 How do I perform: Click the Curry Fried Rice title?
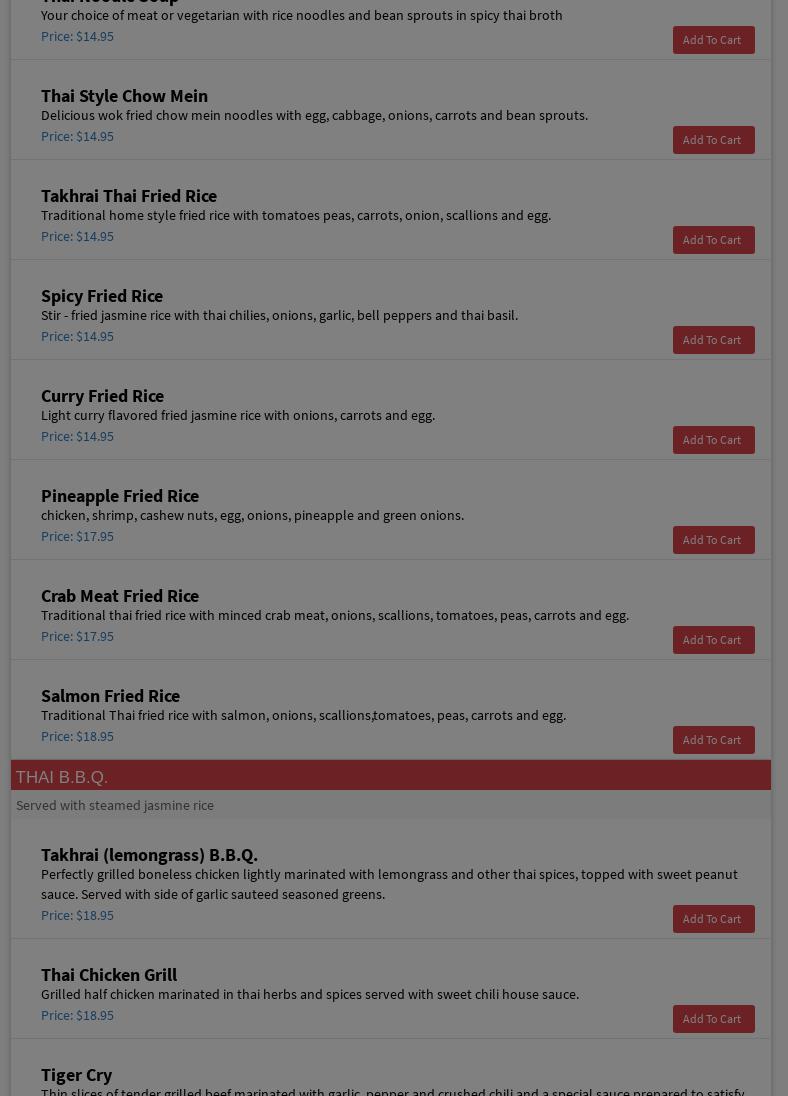[x=102, y=396]
